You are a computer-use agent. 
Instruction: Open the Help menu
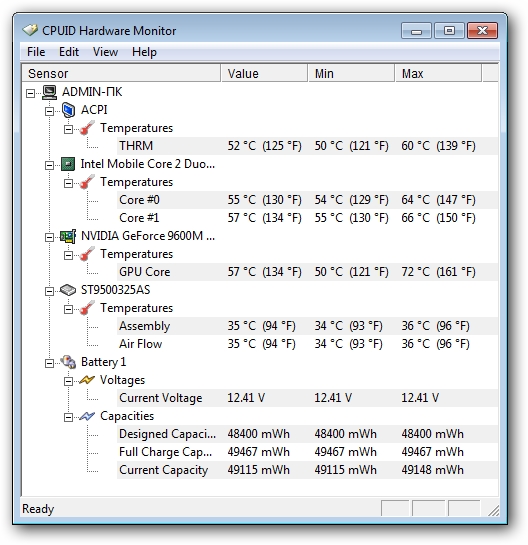[x=144, y=52]
